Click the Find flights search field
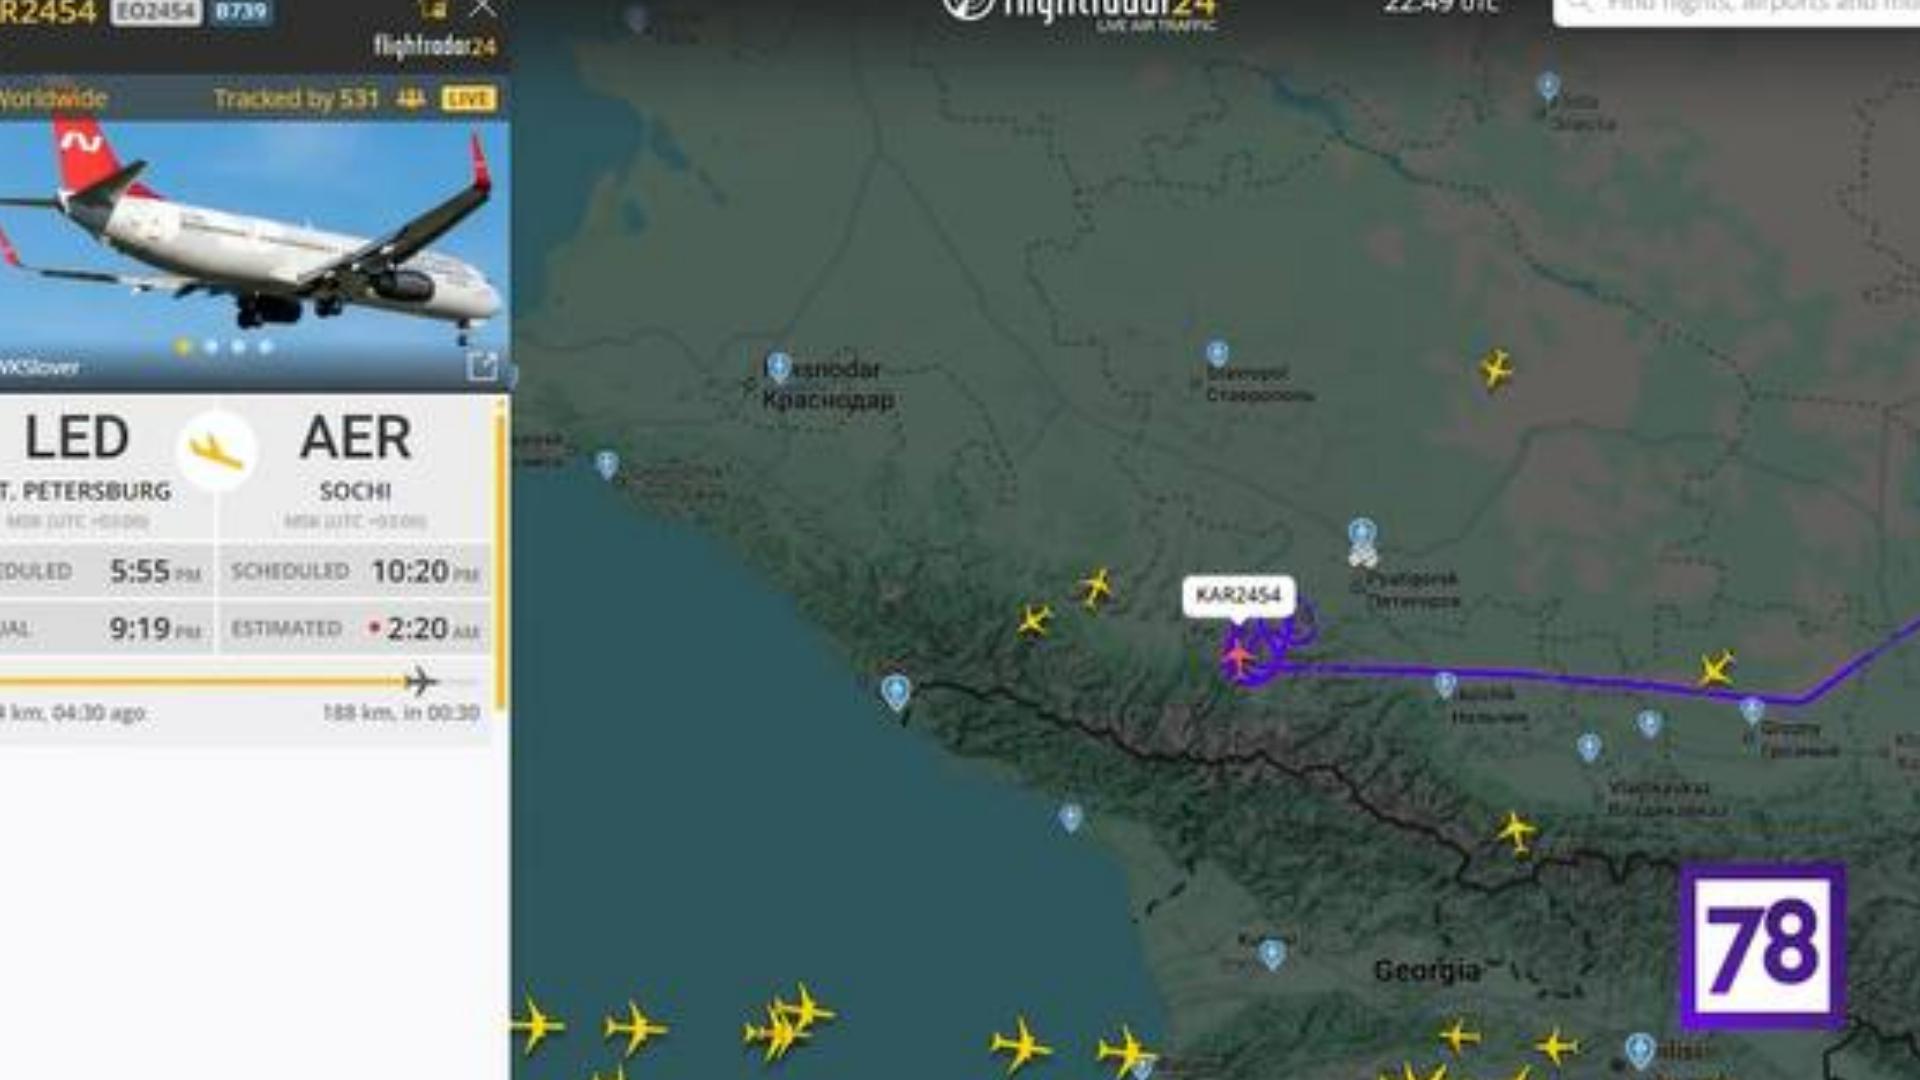This screenshot has height=1080, width=1920. pyautogui.click(x=1736, y=10)
